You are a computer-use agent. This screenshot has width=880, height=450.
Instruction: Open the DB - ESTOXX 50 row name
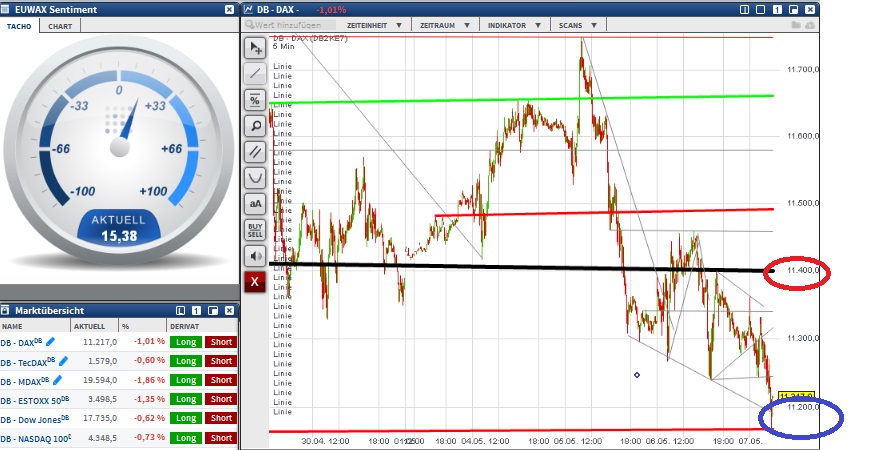click(x=35, y=400)
